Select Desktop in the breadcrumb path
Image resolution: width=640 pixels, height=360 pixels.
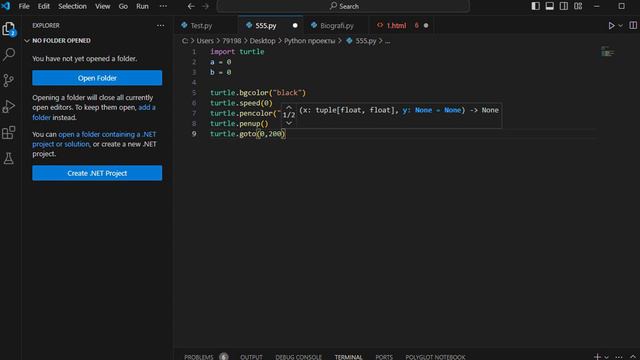[262, 41]
